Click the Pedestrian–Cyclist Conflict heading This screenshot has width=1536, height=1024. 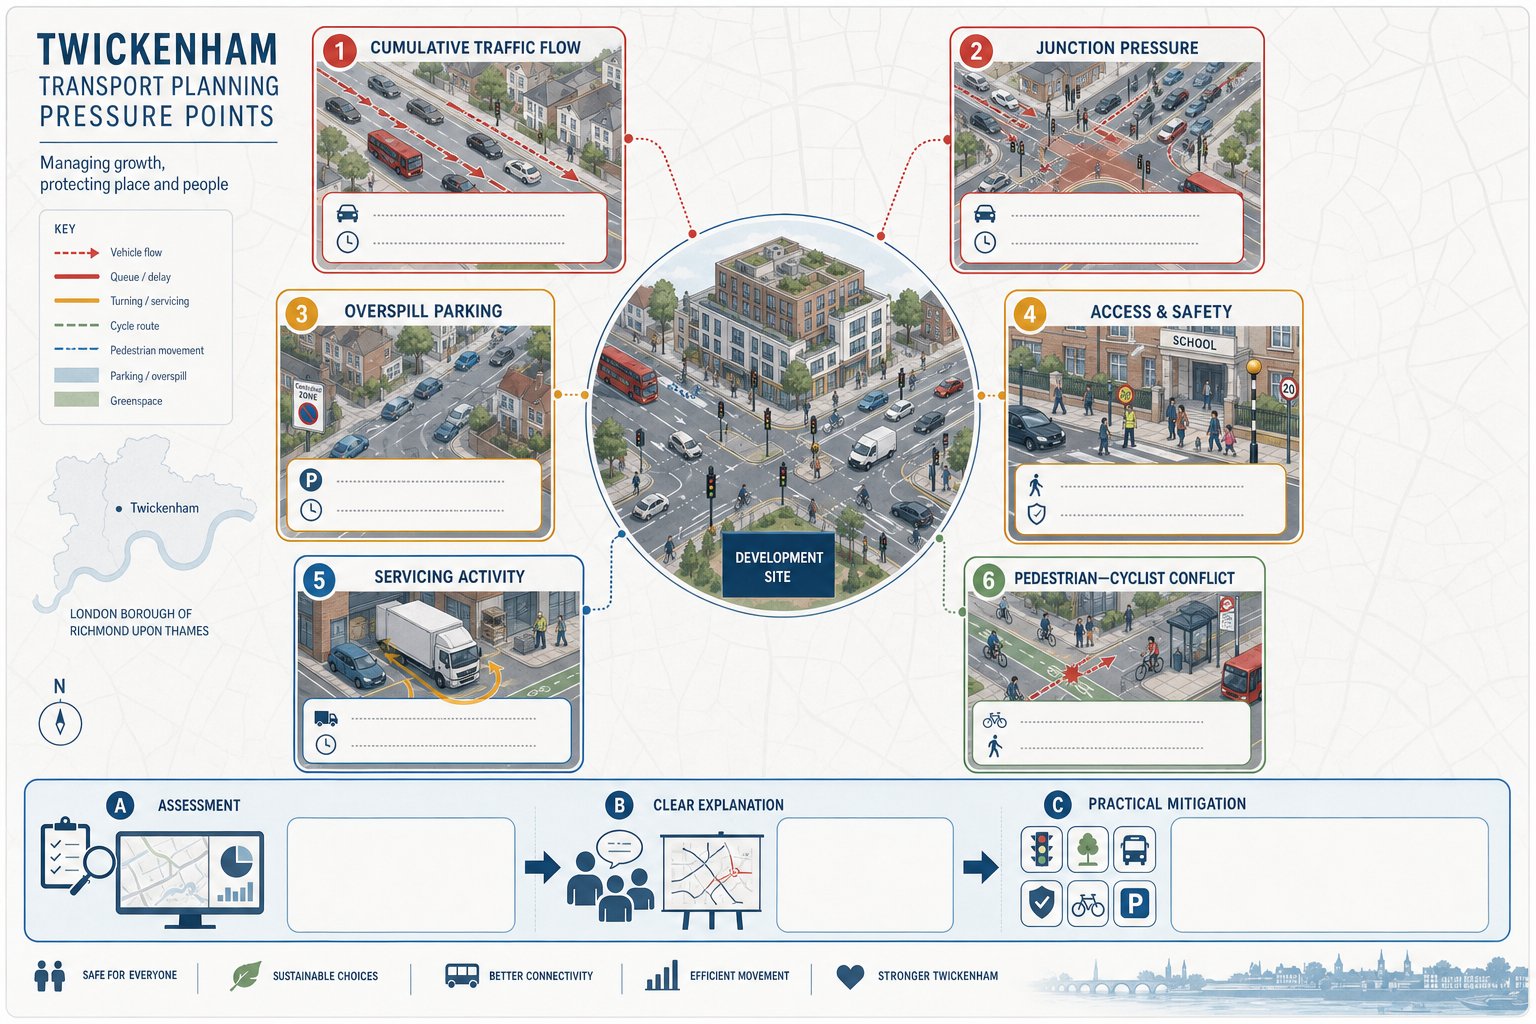[x=1124, y=578]
